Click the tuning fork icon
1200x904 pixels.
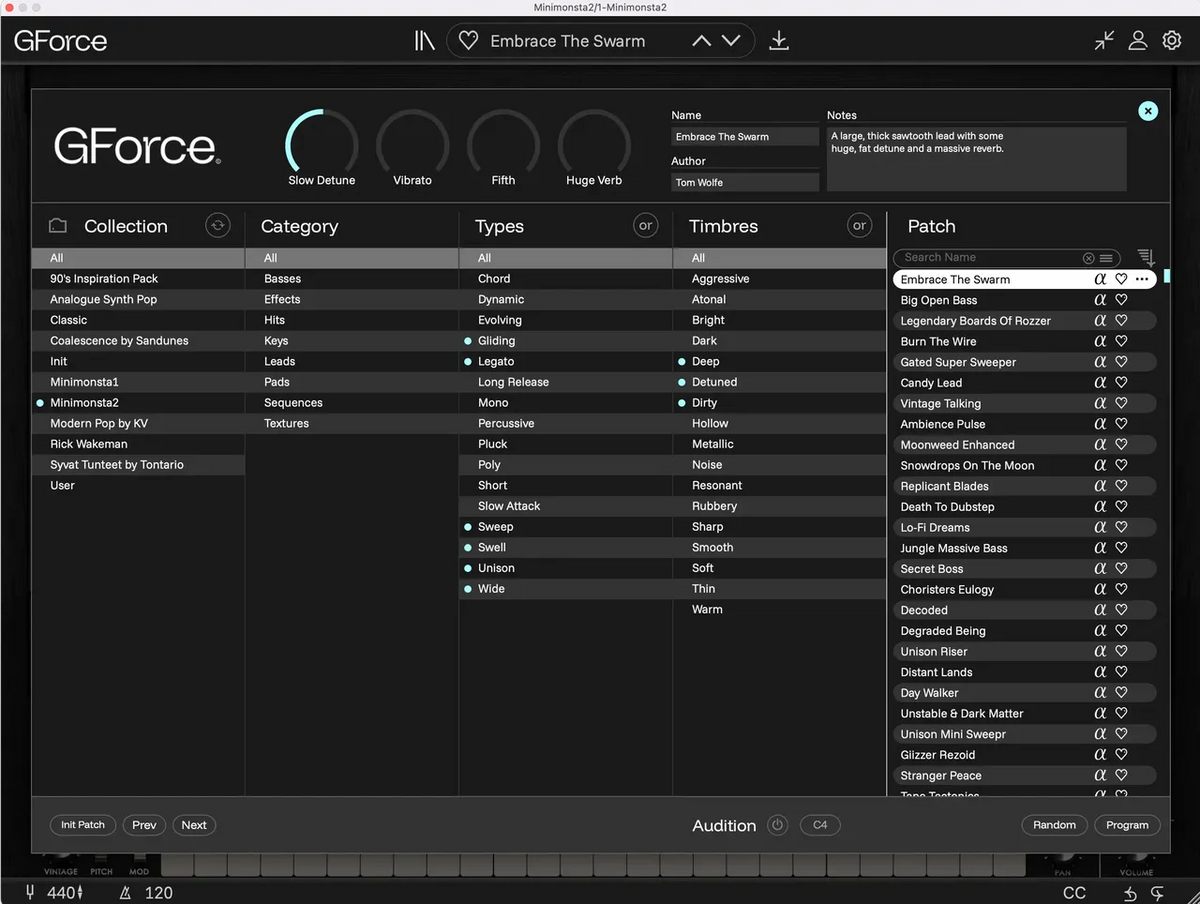pos(30,892)
